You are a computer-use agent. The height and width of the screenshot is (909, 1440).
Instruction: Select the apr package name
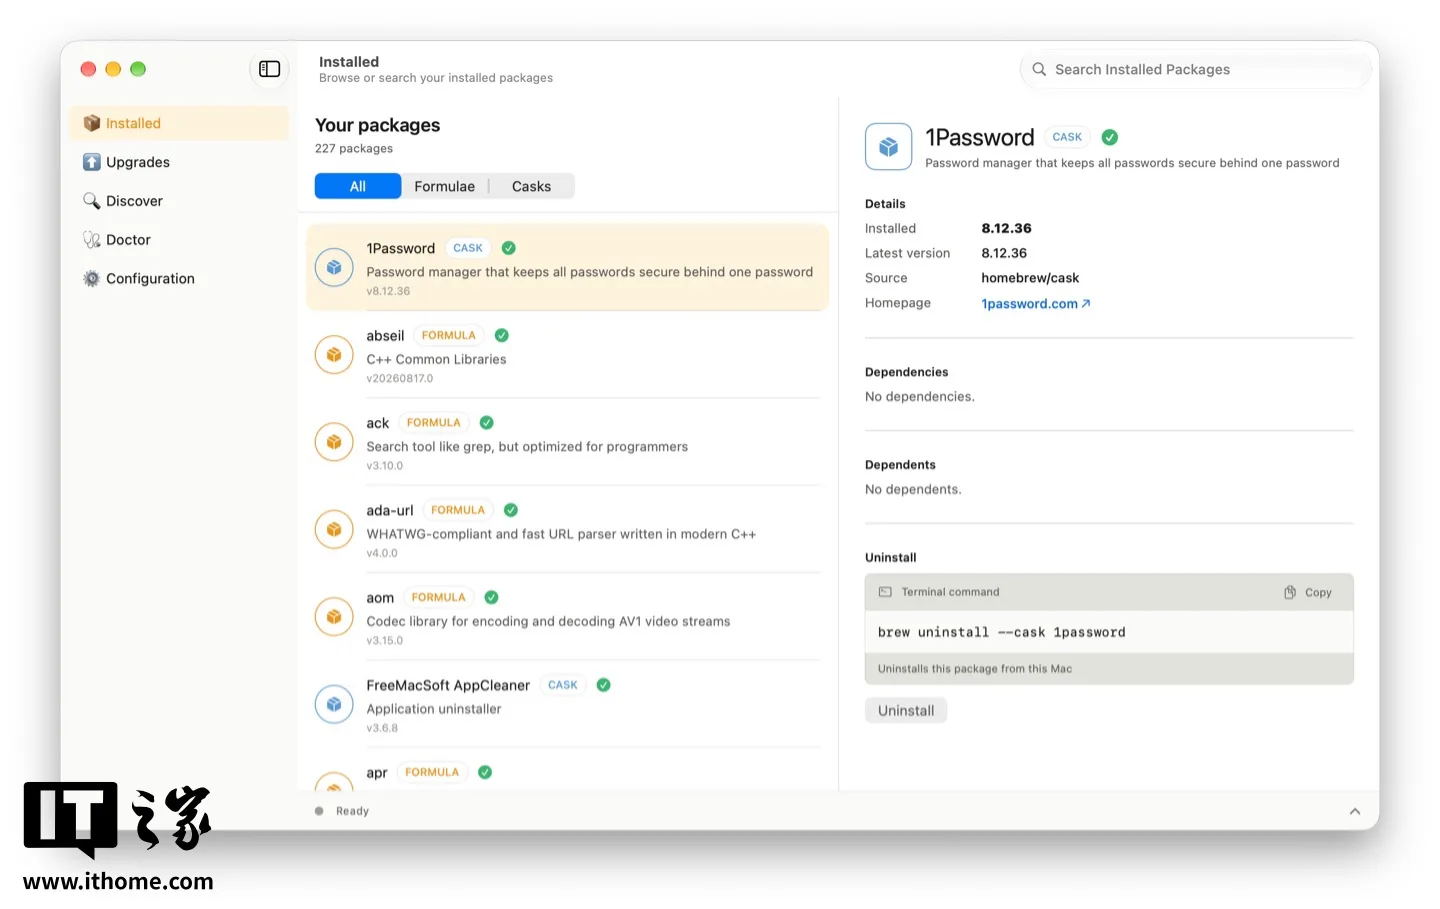(x=377, y=773)
